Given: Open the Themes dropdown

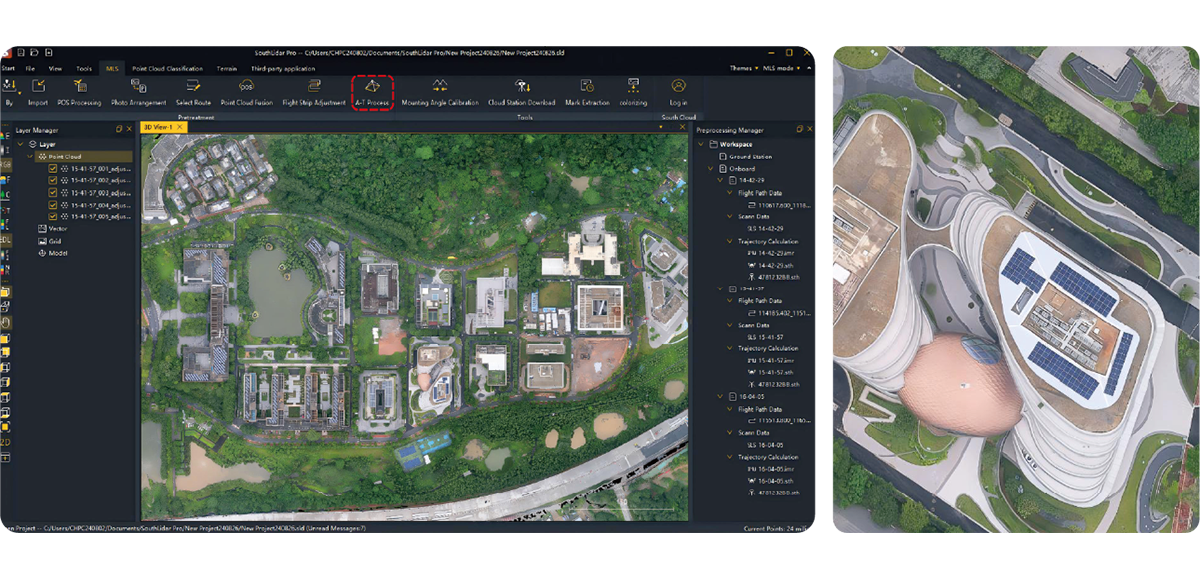Looking at the screenshot, I should coord(743,68).
